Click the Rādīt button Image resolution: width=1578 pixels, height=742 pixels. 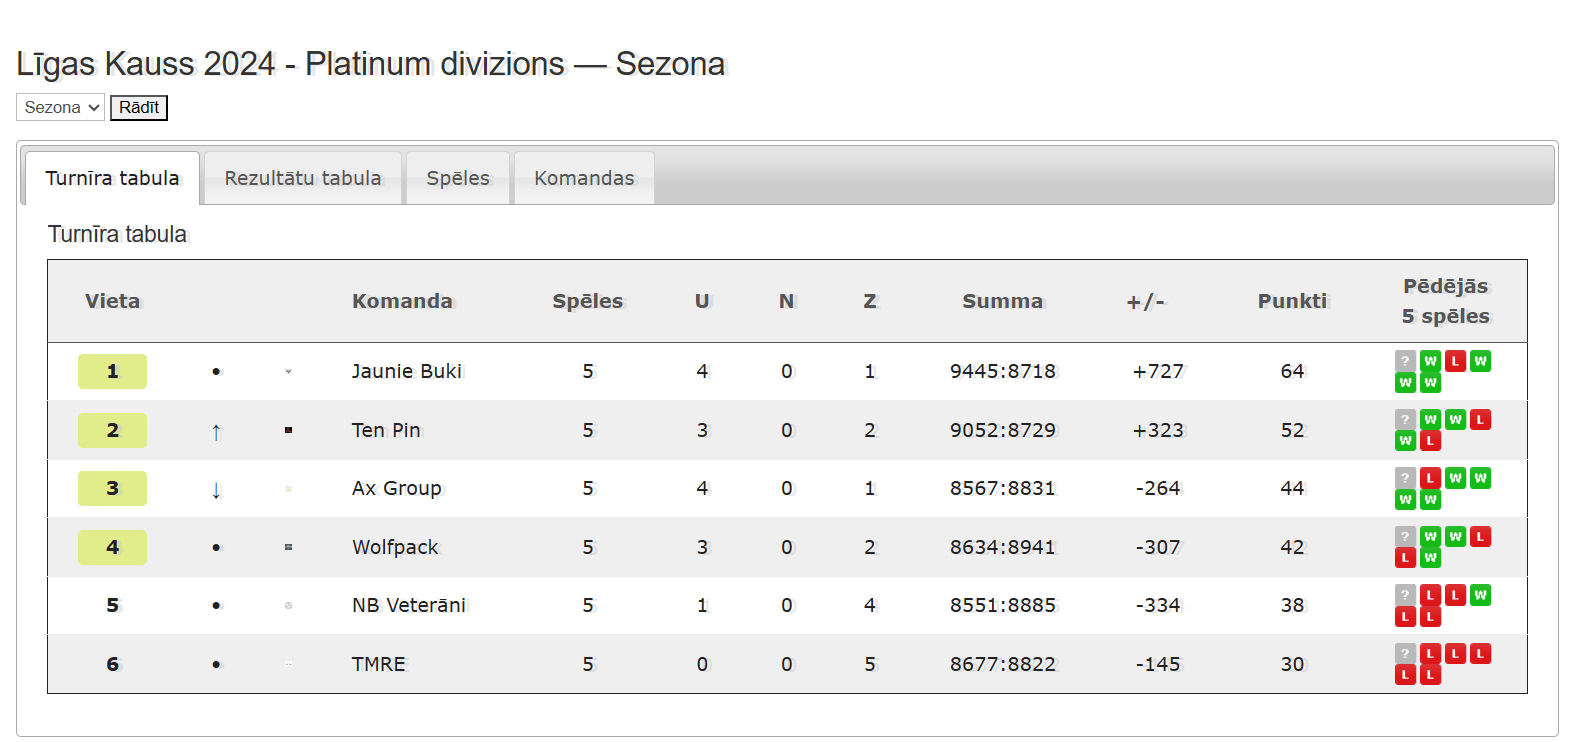coord(139,107)
